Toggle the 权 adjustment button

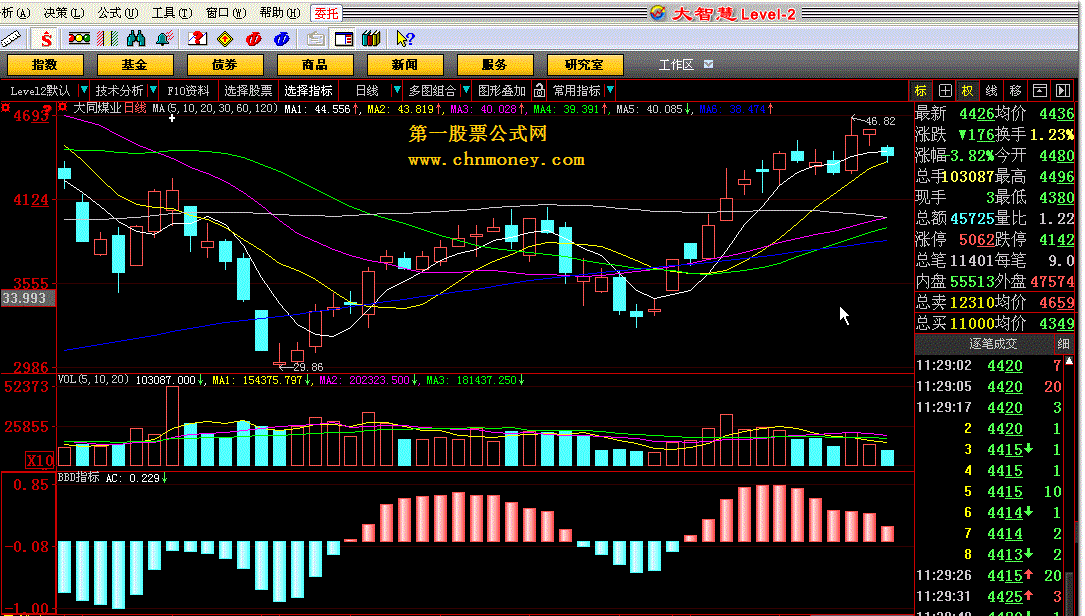click(x=967, y=91)
